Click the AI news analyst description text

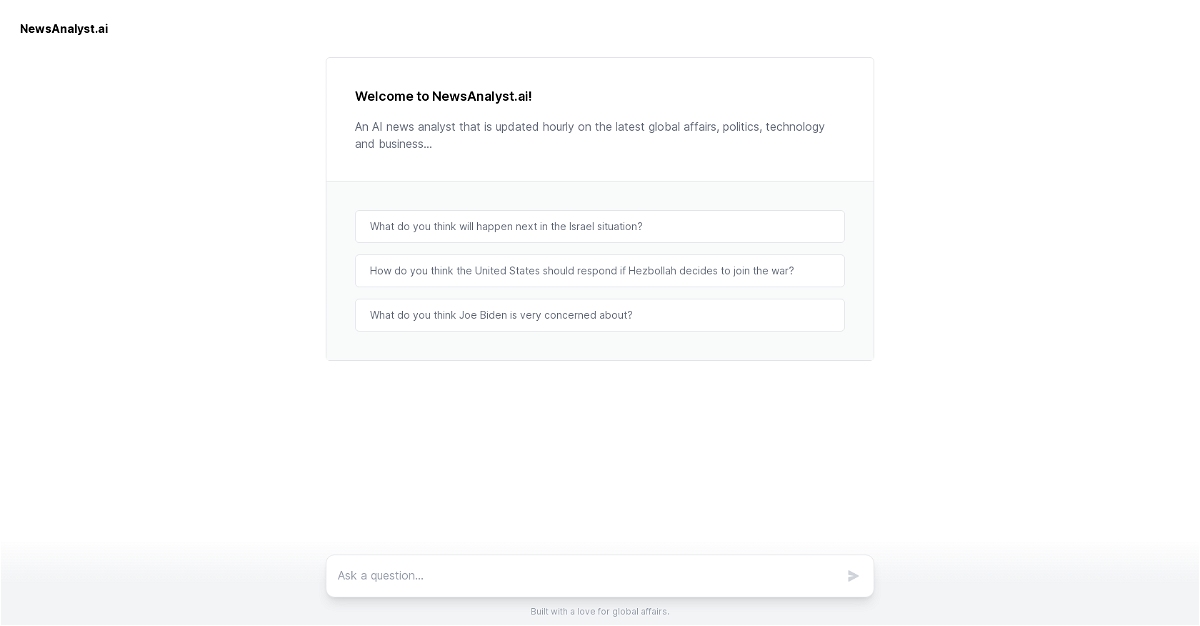point(590,135)
